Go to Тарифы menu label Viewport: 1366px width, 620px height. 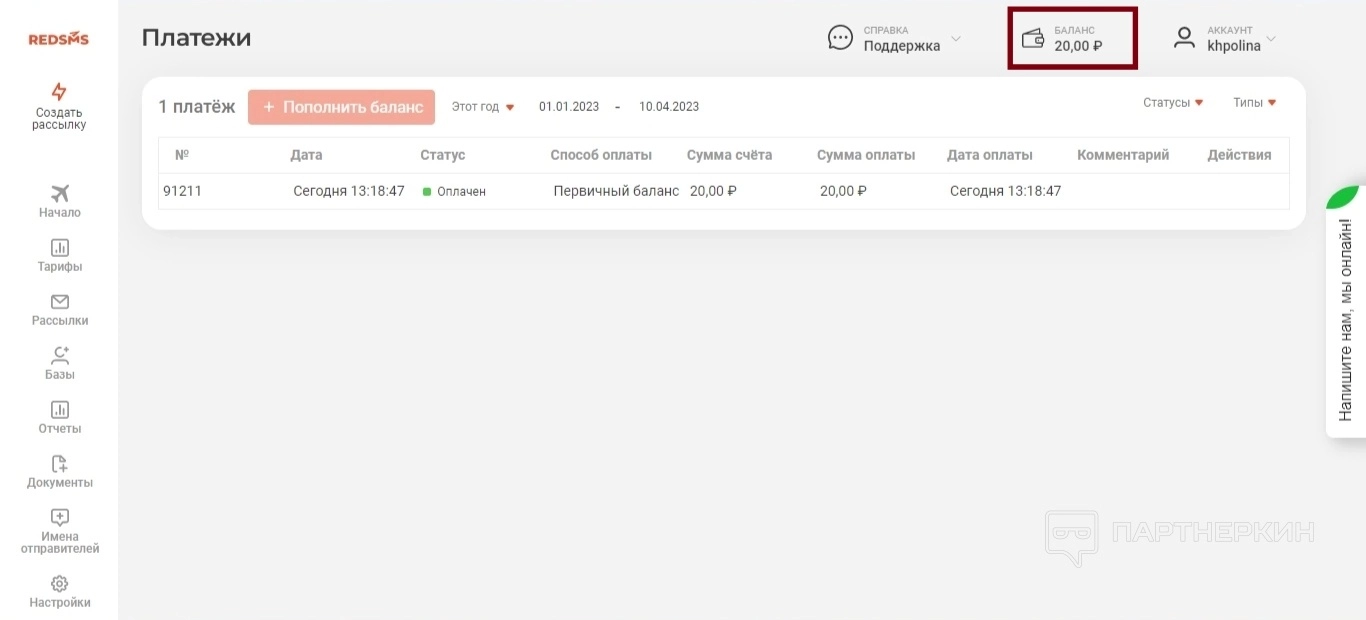60,267
